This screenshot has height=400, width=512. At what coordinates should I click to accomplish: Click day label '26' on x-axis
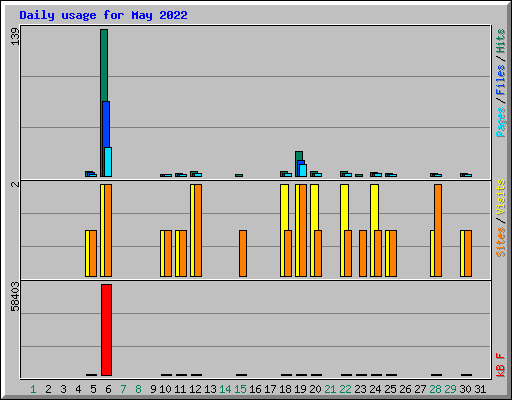405,389
